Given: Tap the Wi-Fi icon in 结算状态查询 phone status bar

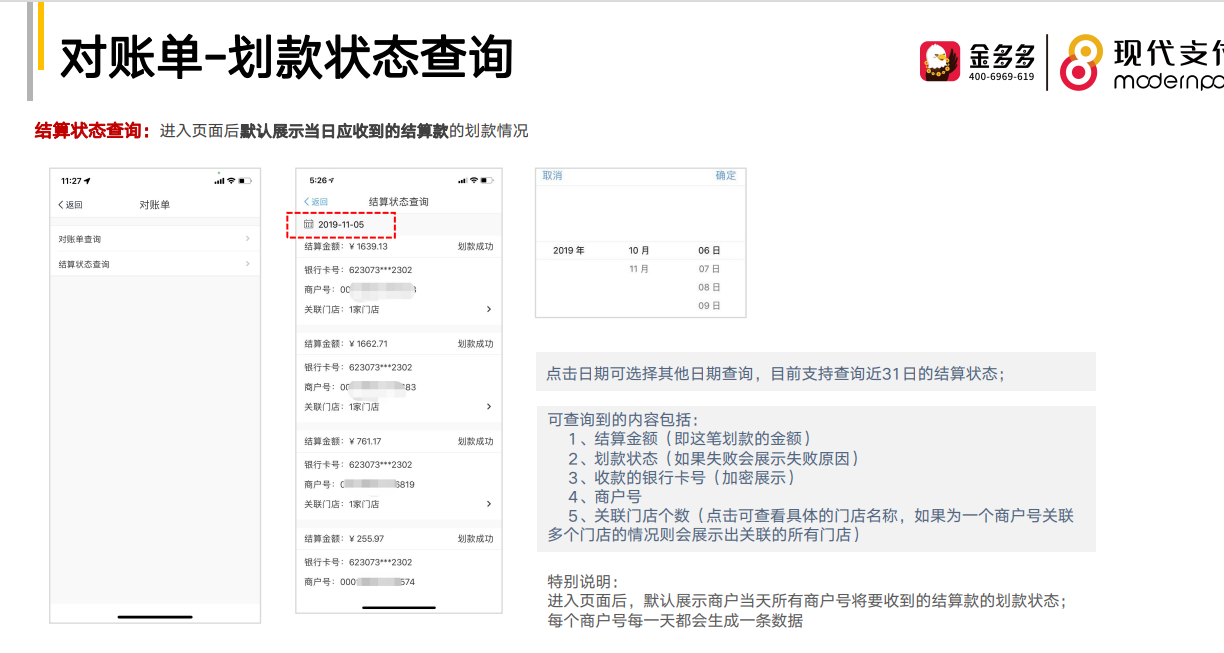Looking at the screenshot, I should pos(475,180).
